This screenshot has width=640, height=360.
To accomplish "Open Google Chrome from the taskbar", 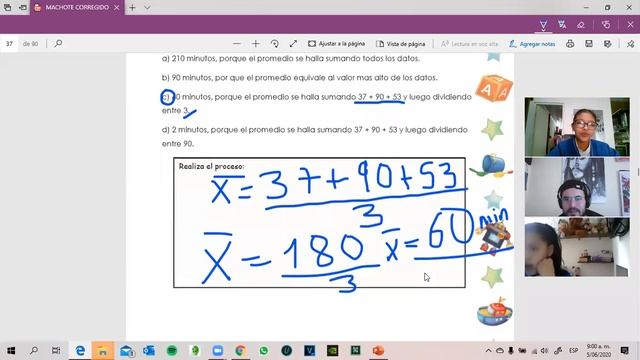I will pos(240,351).
